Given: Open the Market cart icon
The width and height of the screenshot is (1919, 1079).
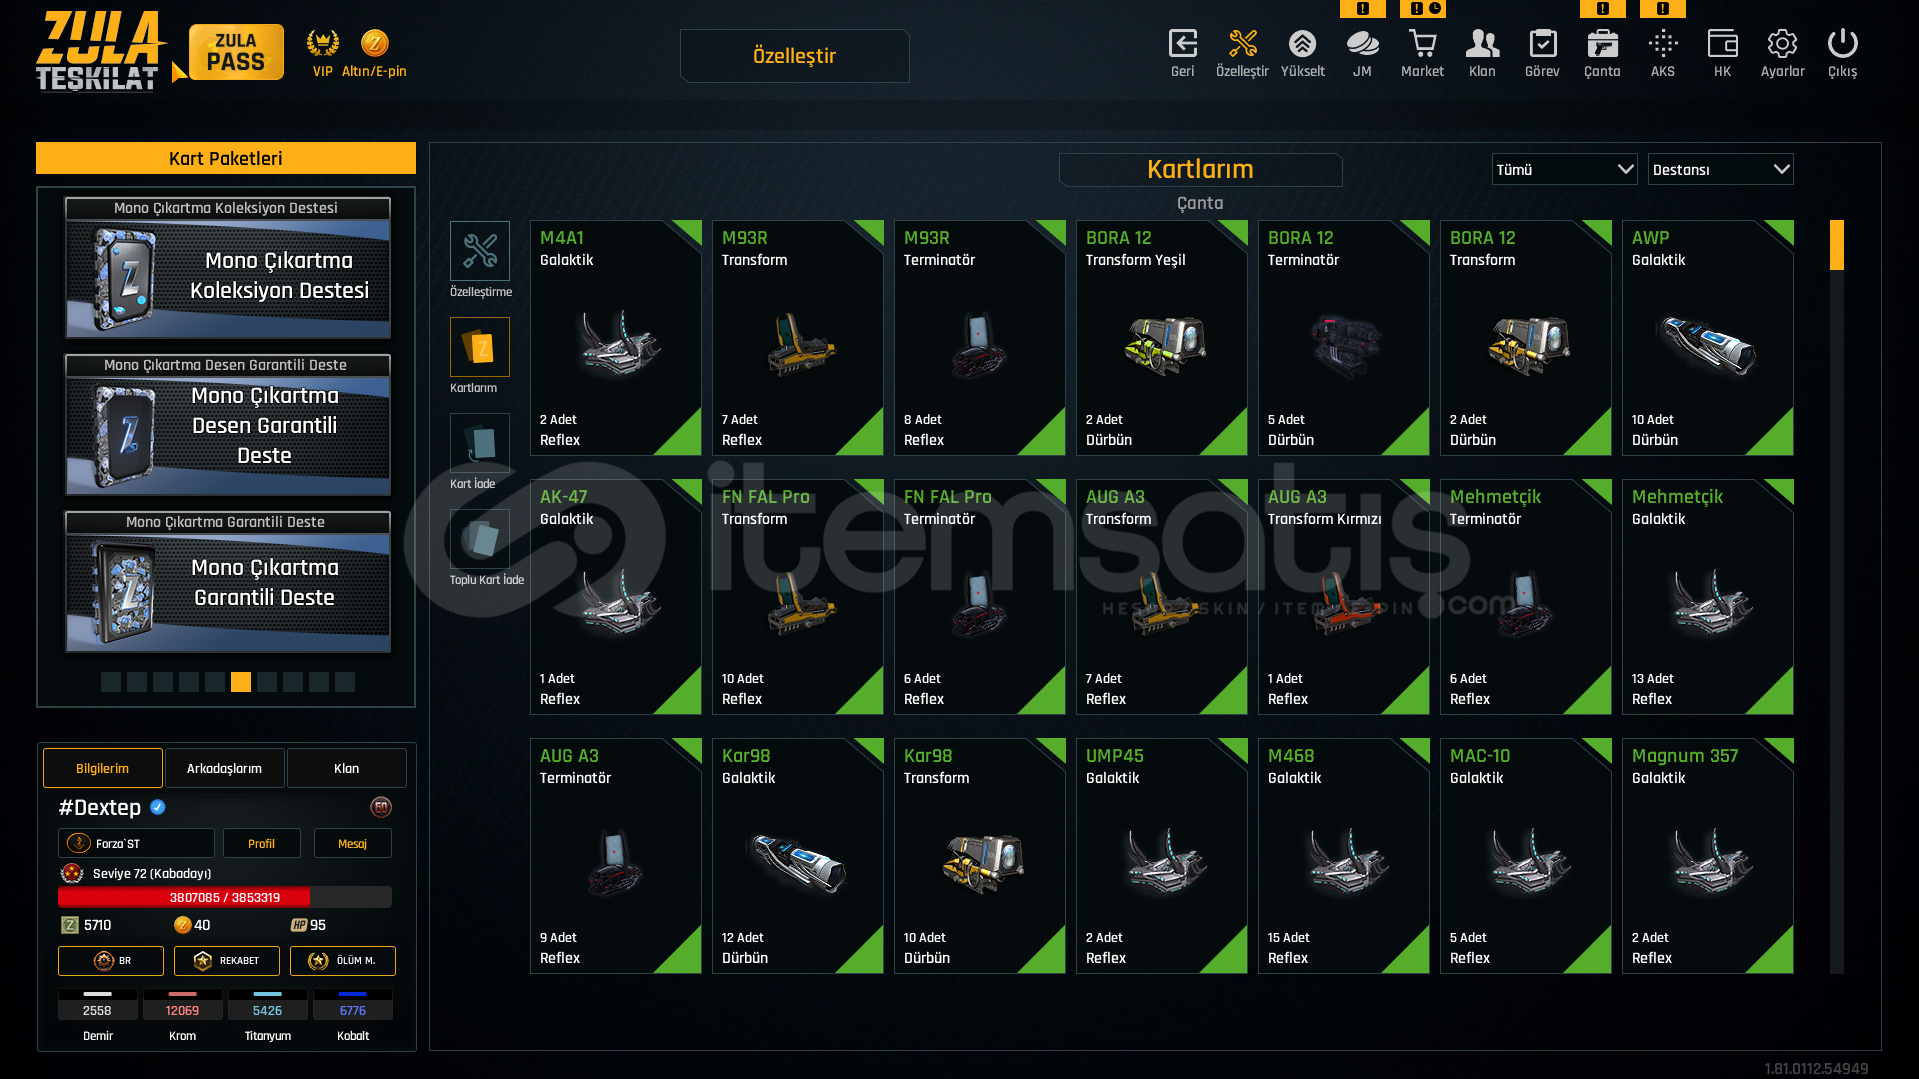Looking at the screenshot, I should pos(1422,44).
